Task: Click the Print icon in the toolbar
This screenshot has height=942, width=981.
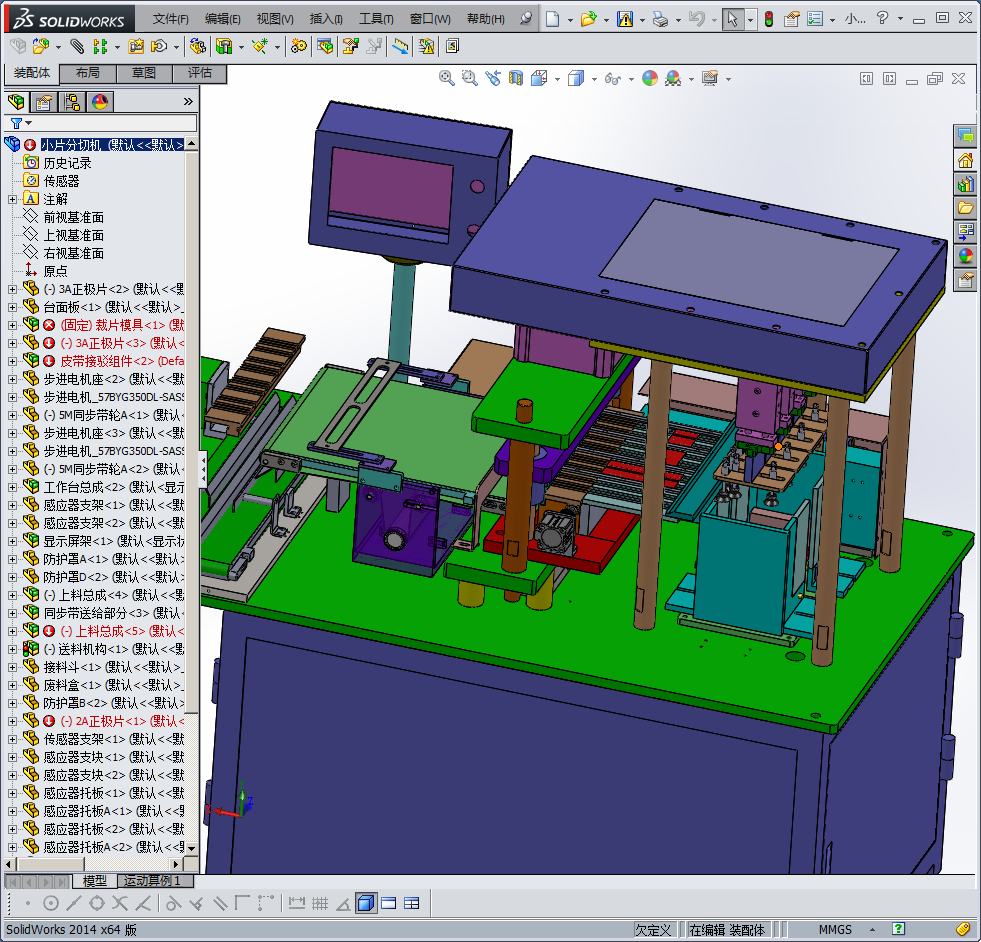Action: coord(660,19)
